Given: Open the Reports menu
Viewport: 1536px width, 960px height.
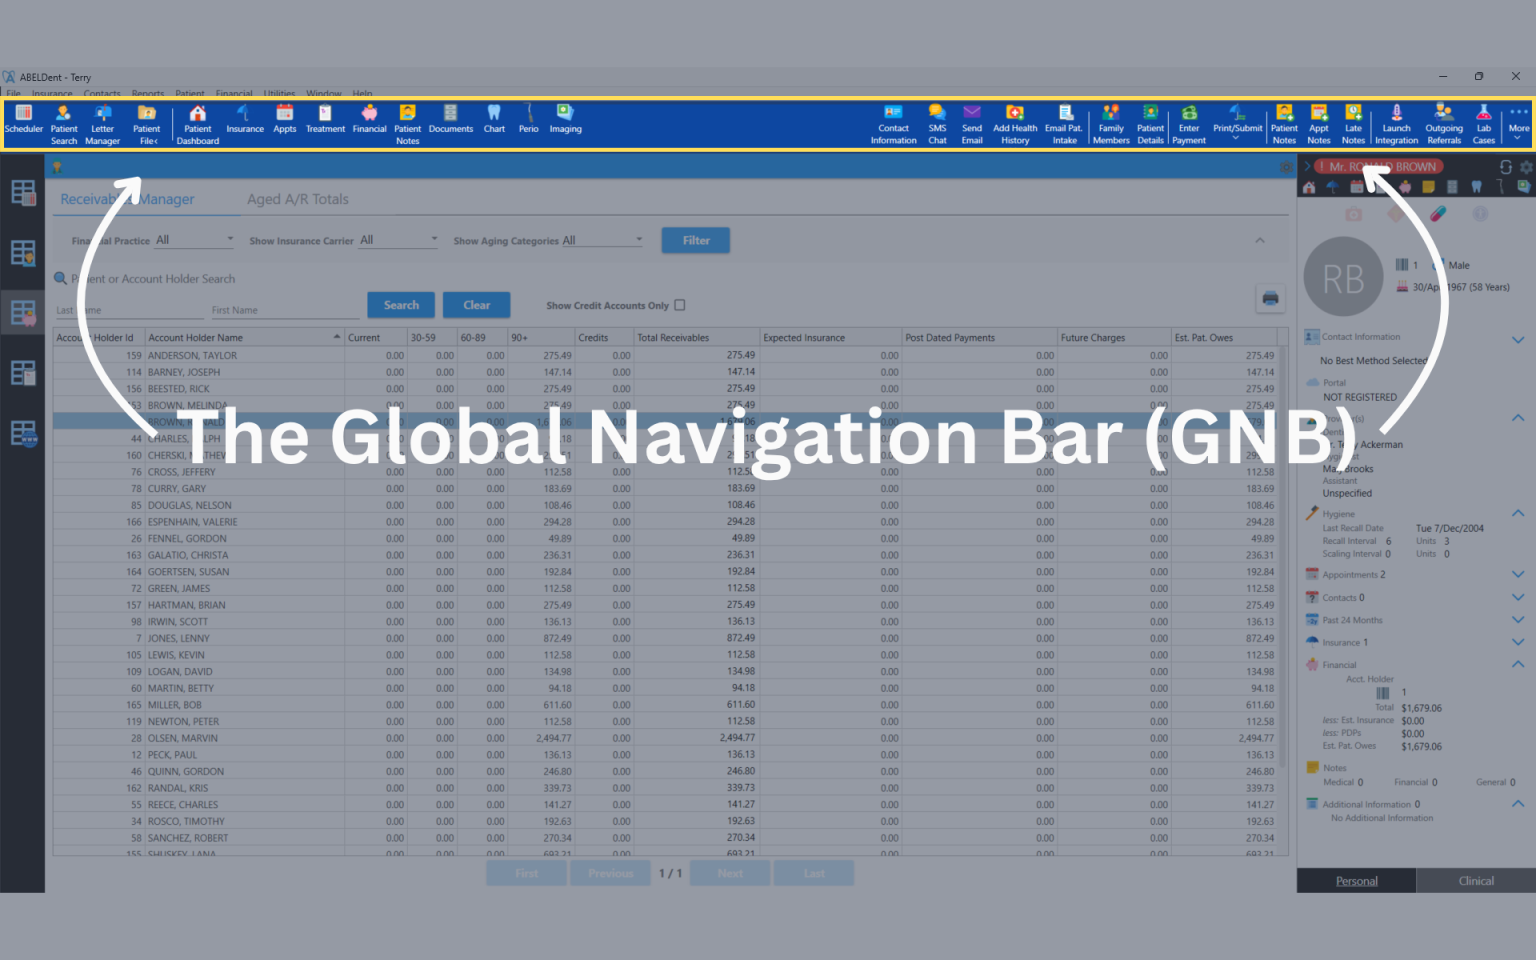Looking at the screenshot, I should coord(148,93).
